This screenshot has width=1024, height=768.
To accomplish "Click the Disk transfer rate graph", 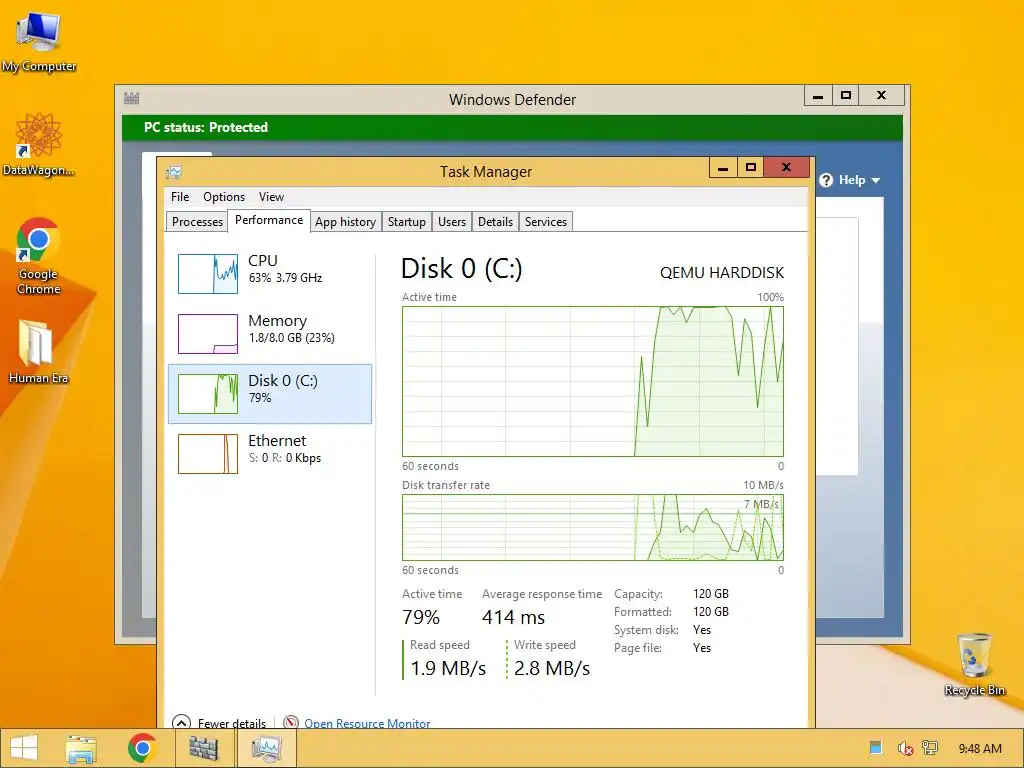I will (x=592, y=528).
